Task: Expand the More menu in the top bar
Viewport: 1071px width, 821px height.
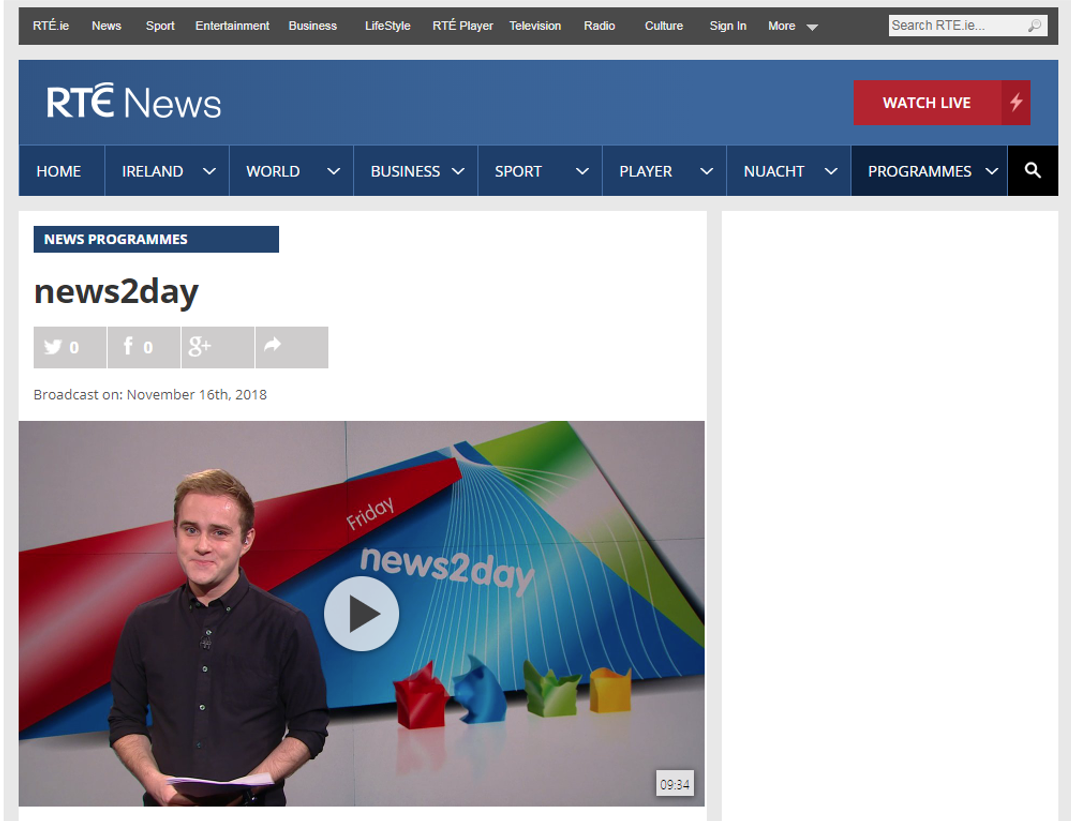Action: 793,26
